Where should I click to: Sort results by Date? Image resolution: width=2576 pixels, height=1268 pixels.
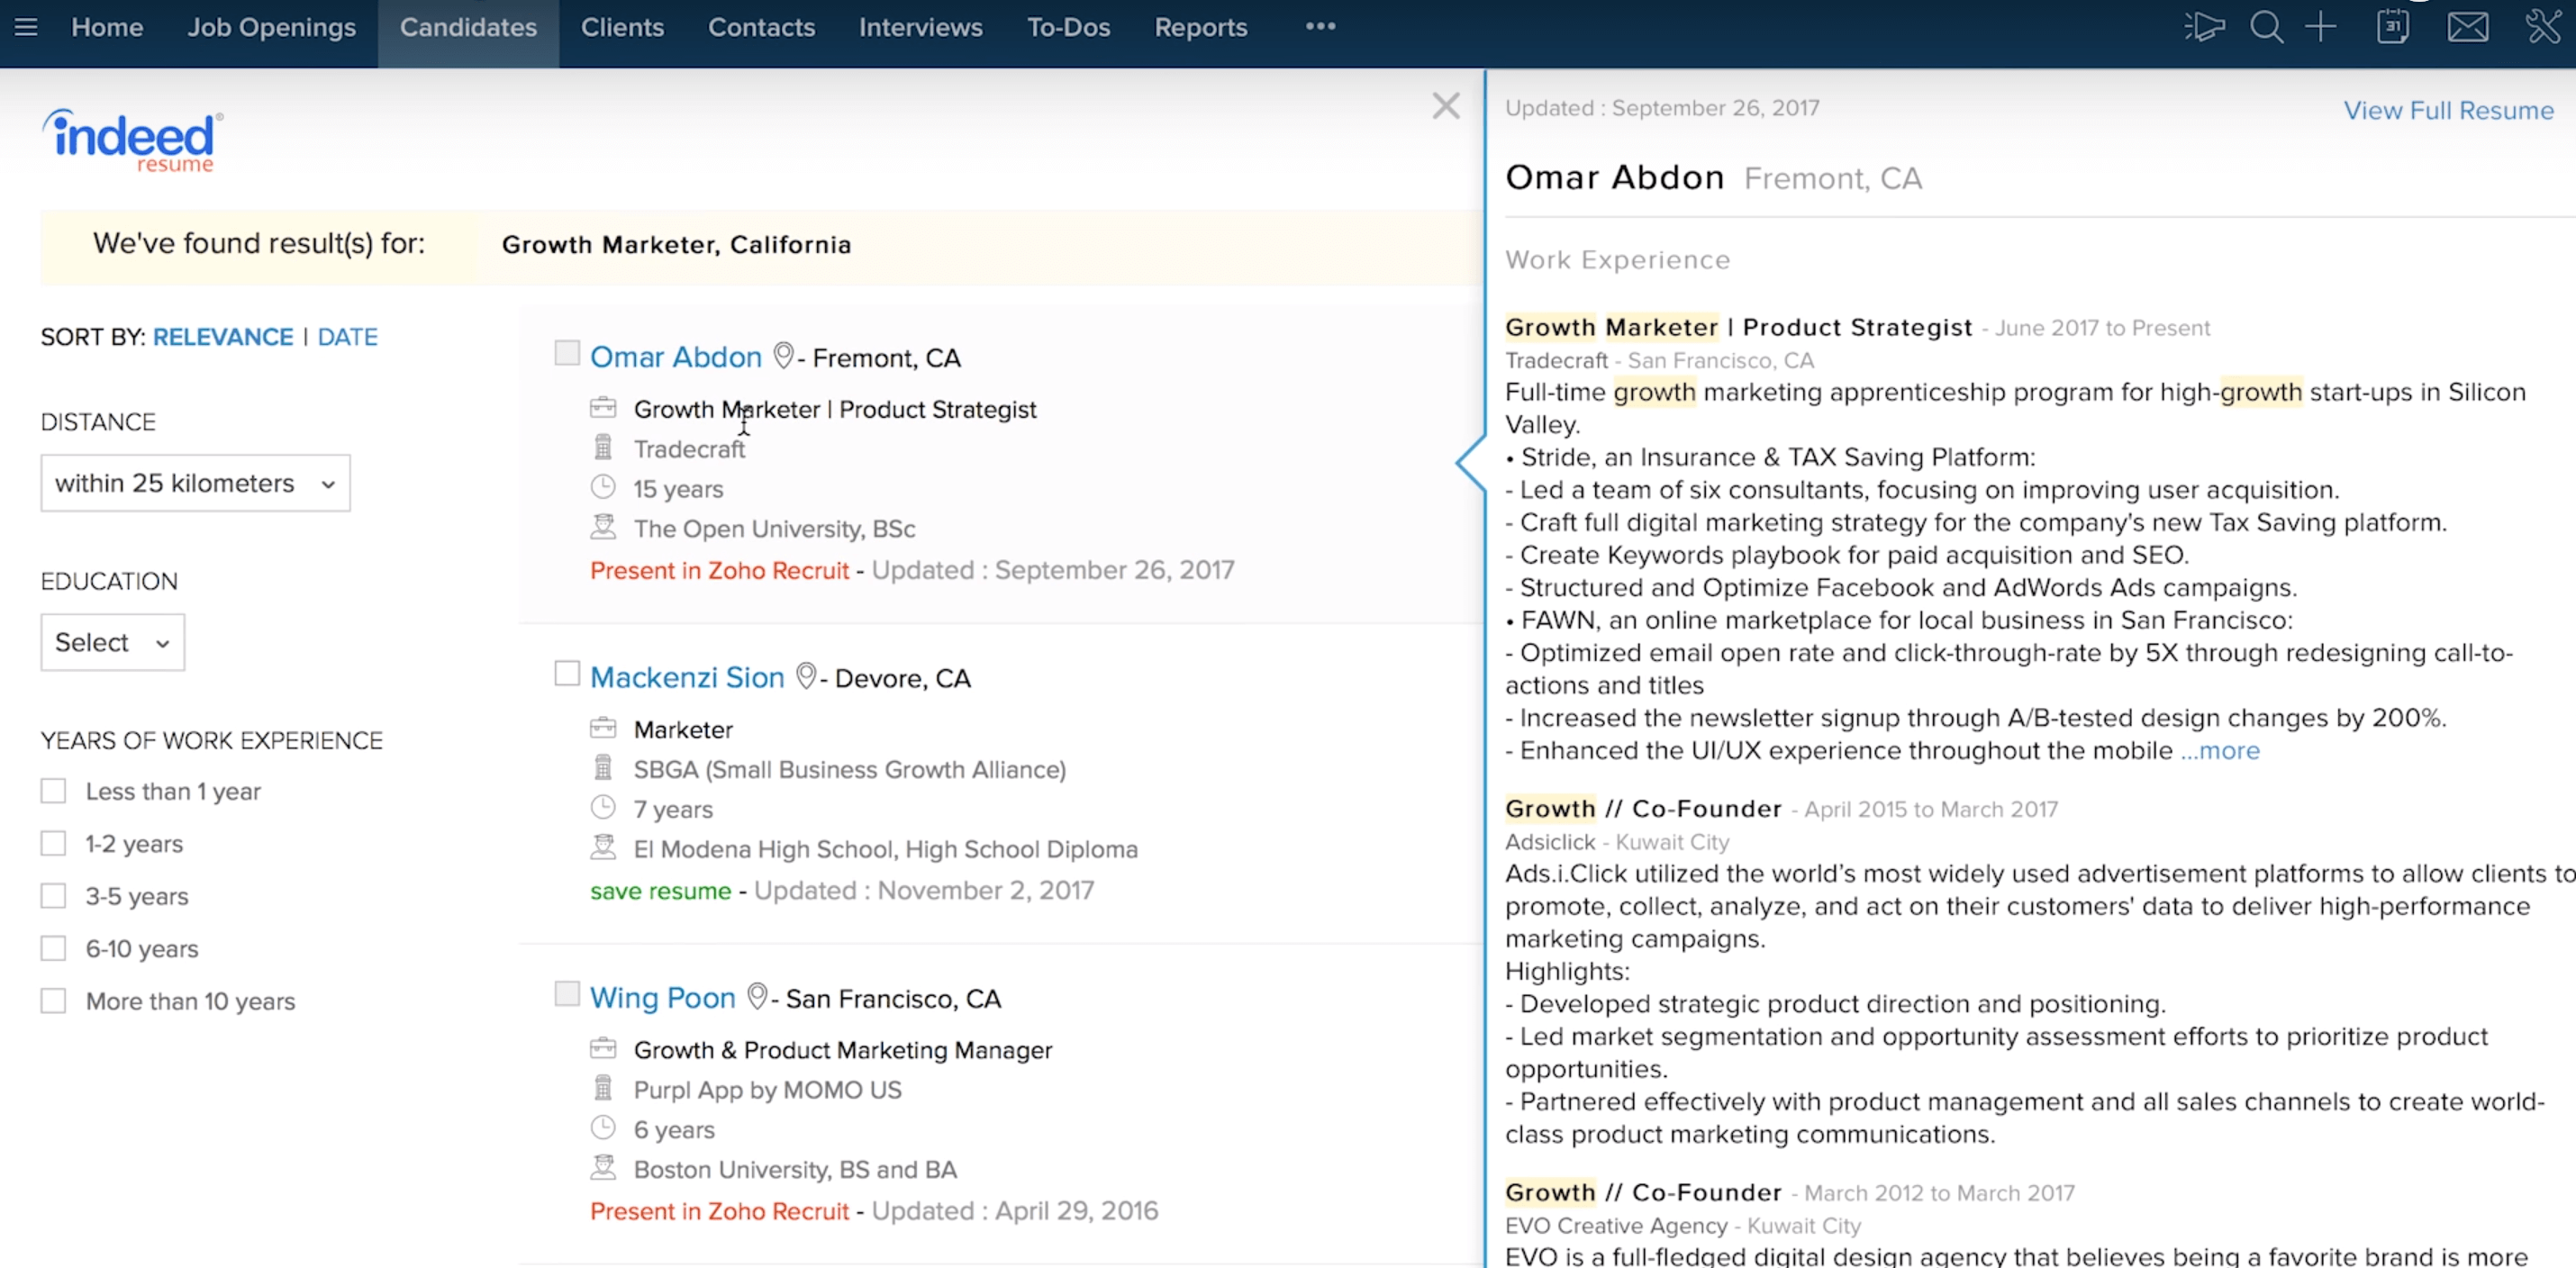(347, 337)
